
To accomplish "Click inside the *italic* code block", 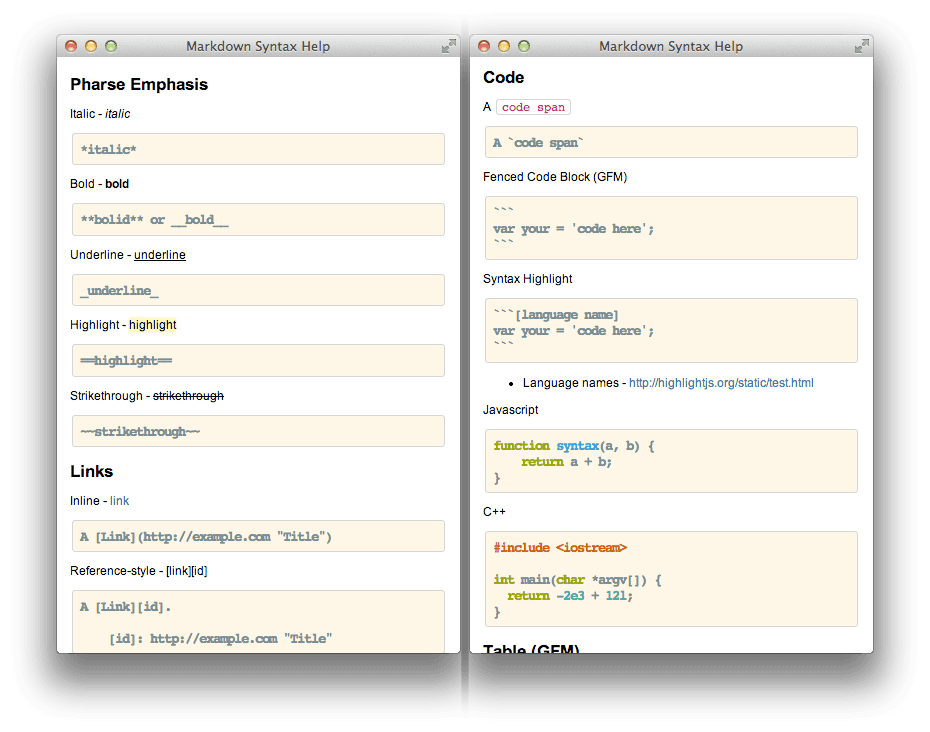I will click(x=258, y=149).
